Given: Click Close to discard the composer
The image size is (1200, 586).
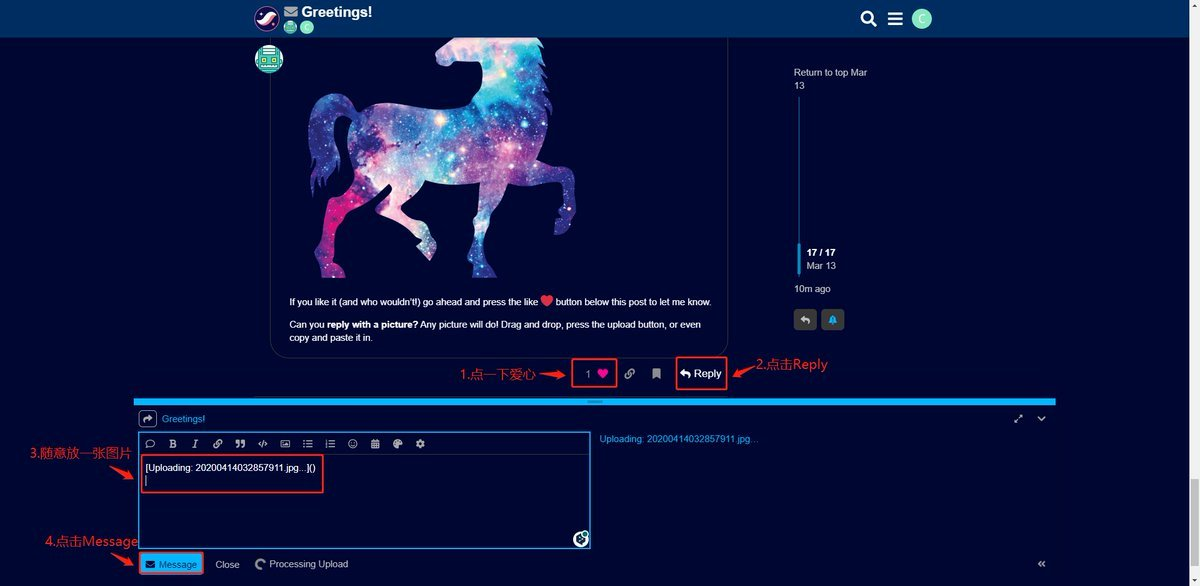Looking at the screenshot, I should coord(227,565).
